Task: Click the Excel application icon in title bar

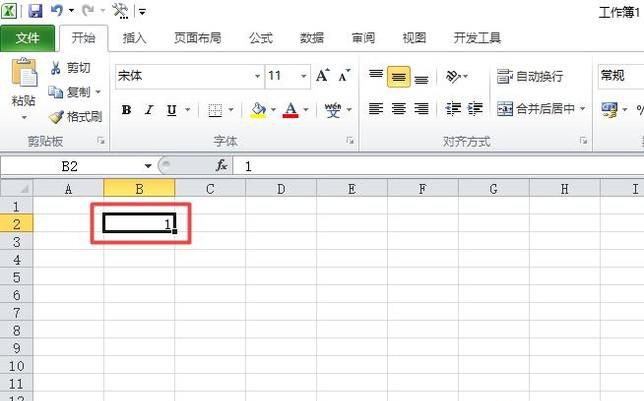Action: [x=9, y=11]
